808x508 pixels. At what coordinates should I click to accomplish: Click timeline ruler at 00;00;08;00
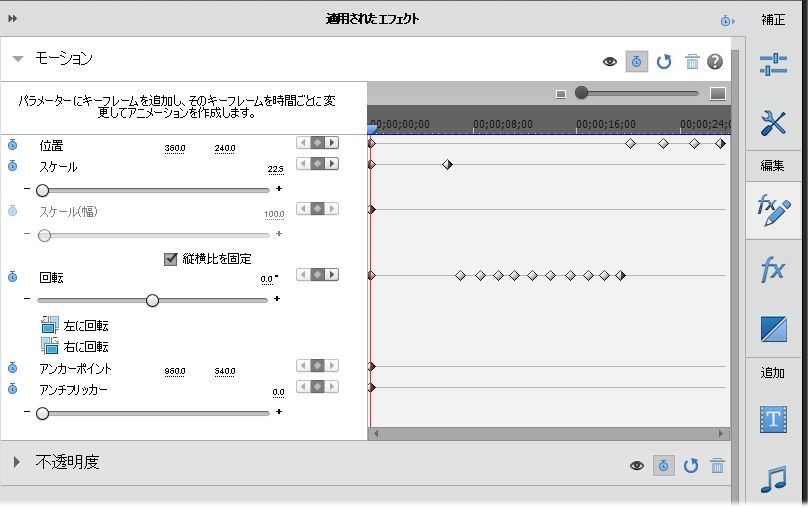pyautogui.click(x=502, y=124)
